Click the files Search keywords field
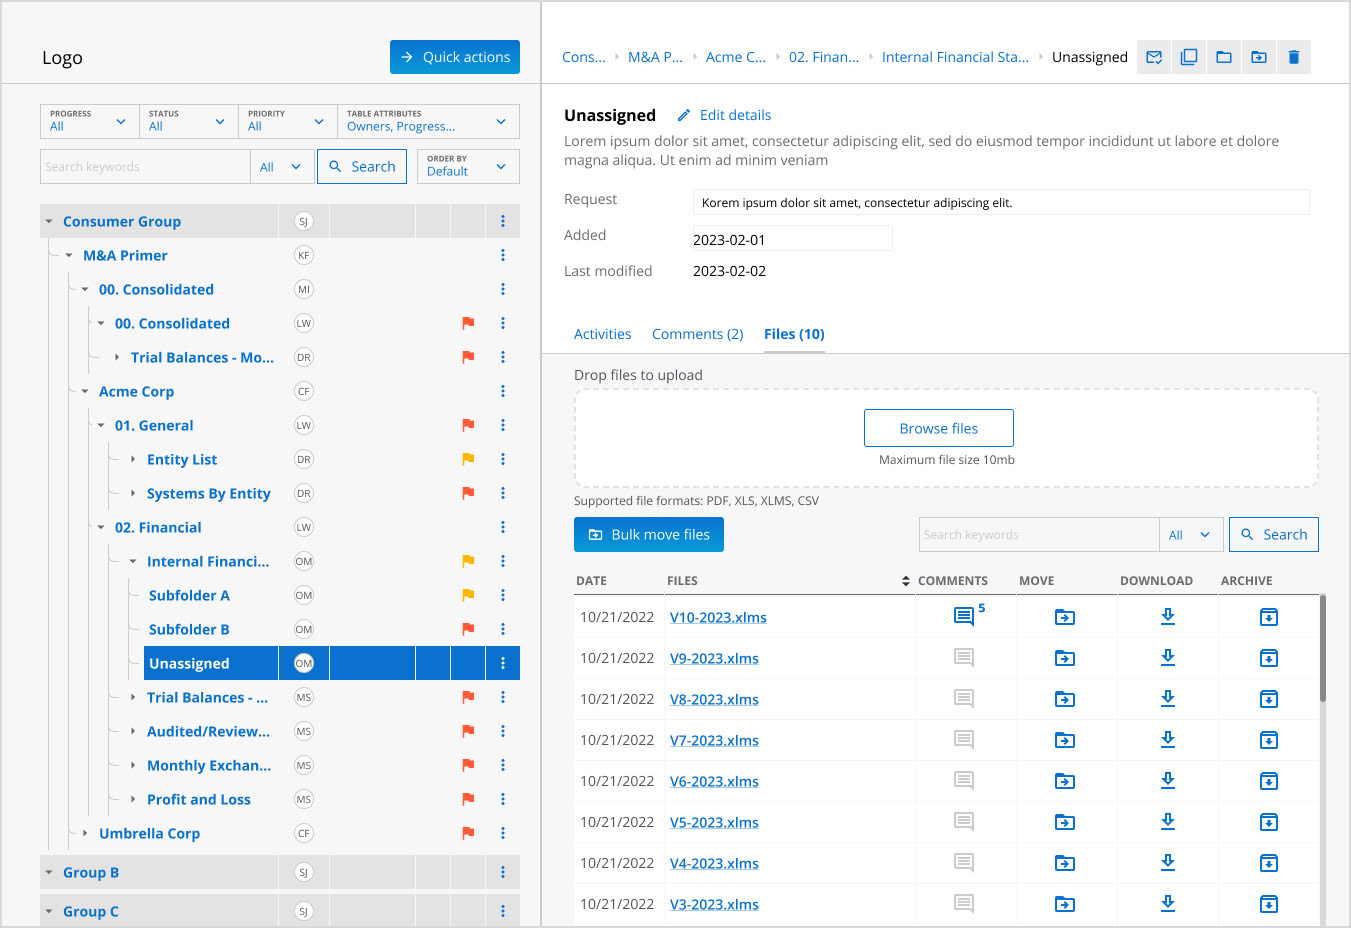The image size is (1351, 928). [x=1039, y=535]
